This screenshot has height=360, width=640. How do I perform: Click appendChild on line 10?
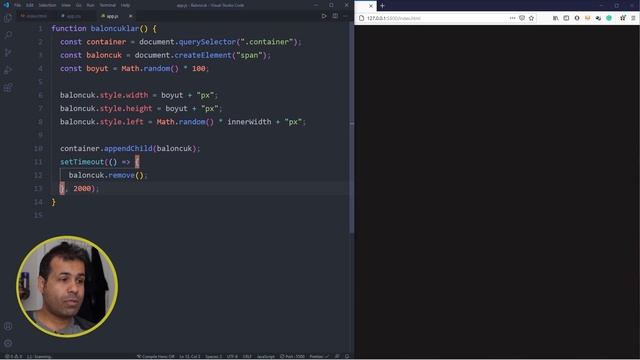tap(128, 148)
